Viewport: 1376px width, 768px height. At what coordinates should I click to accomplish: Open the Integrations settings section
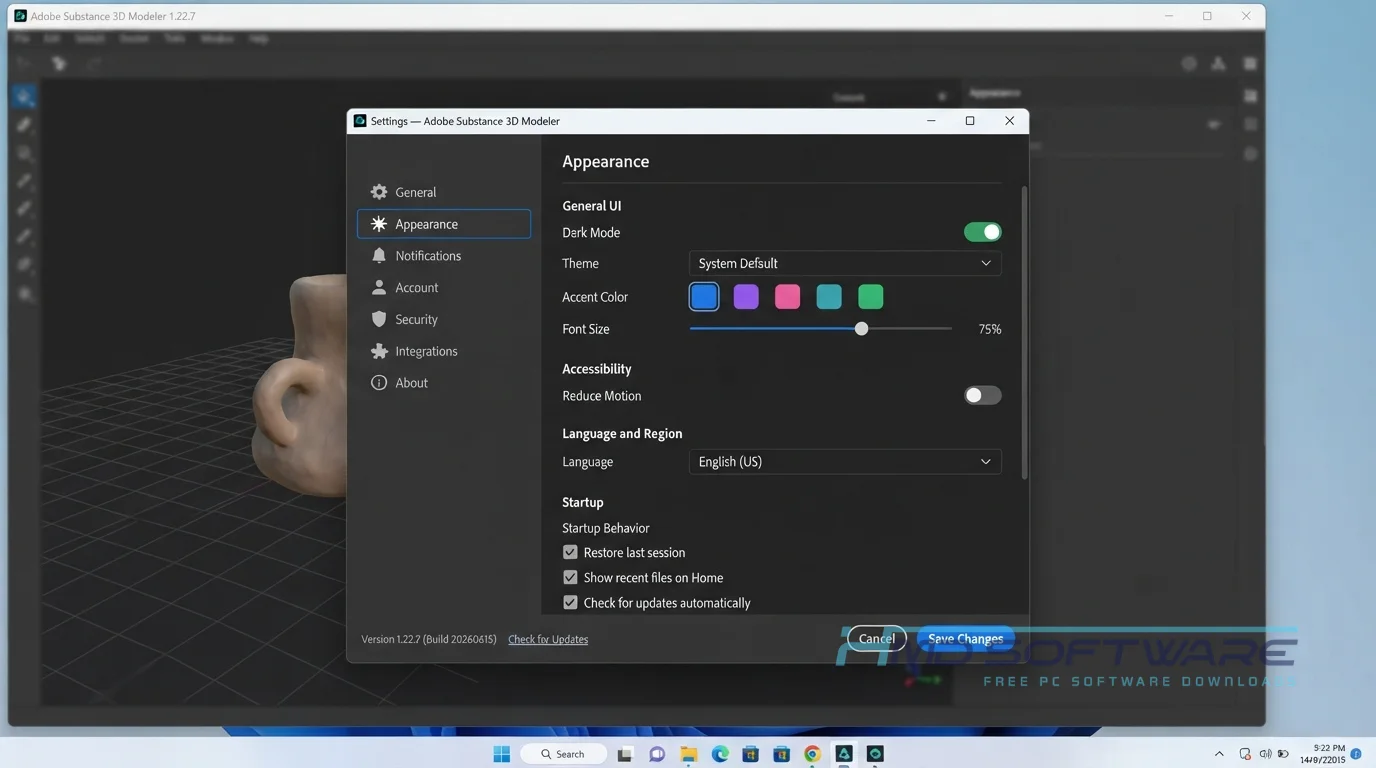[444, 351]
